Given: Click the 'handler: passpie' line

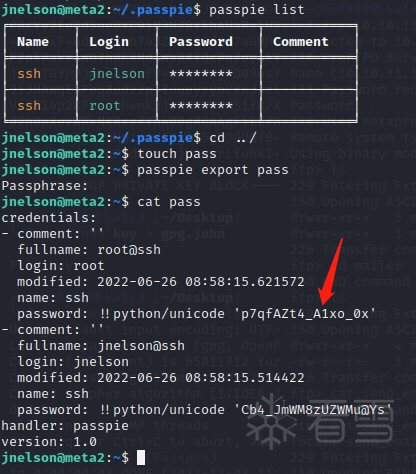Looking at the screenshot, I should coord(65,426).
